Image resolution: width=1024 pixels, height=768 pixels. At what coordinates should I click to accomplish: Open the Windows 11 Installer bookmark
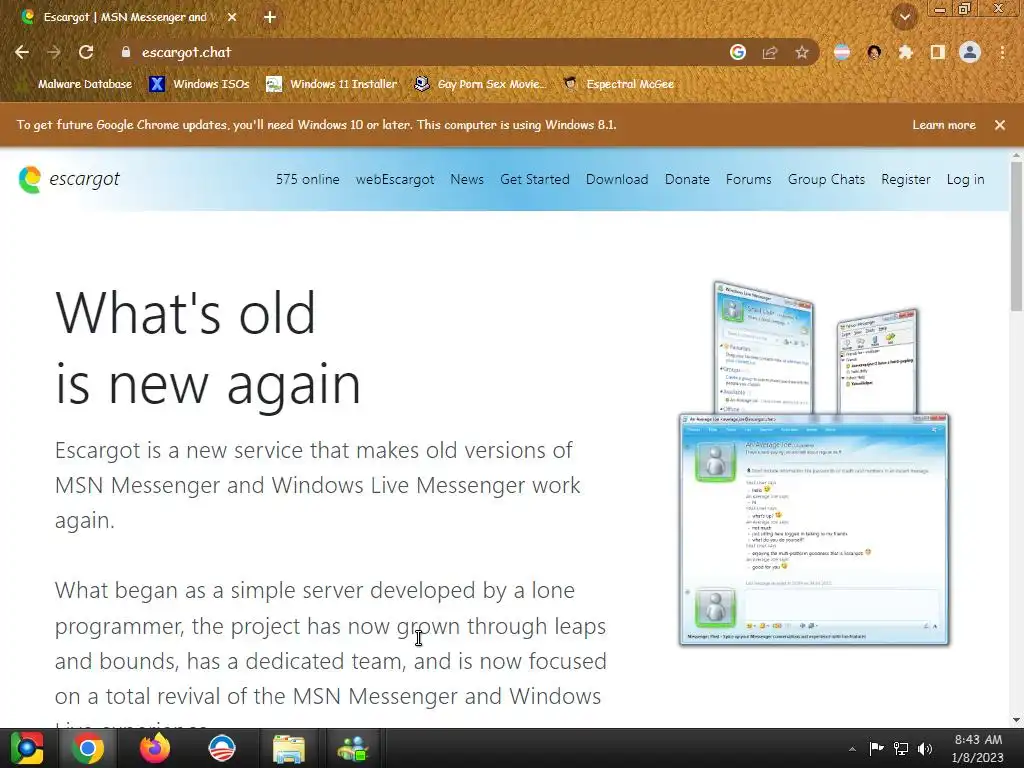[x=332, y=84]
